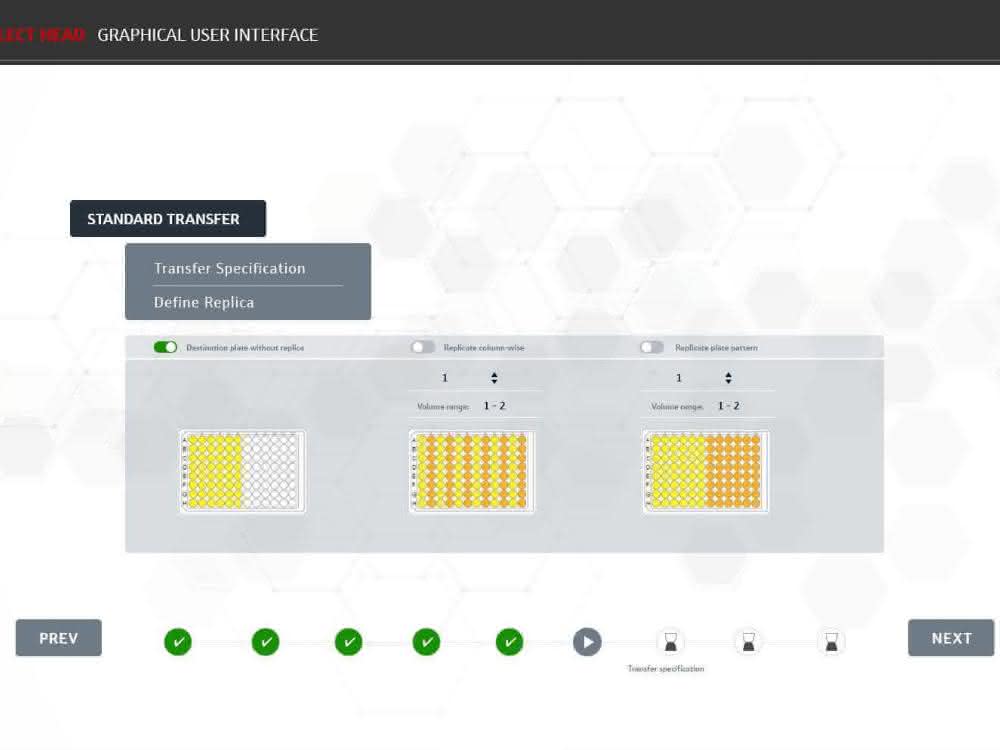Click the Replicate column-wise count field
The height and width of the screenshot is (750, 1000).
click(x=476, y=378)
